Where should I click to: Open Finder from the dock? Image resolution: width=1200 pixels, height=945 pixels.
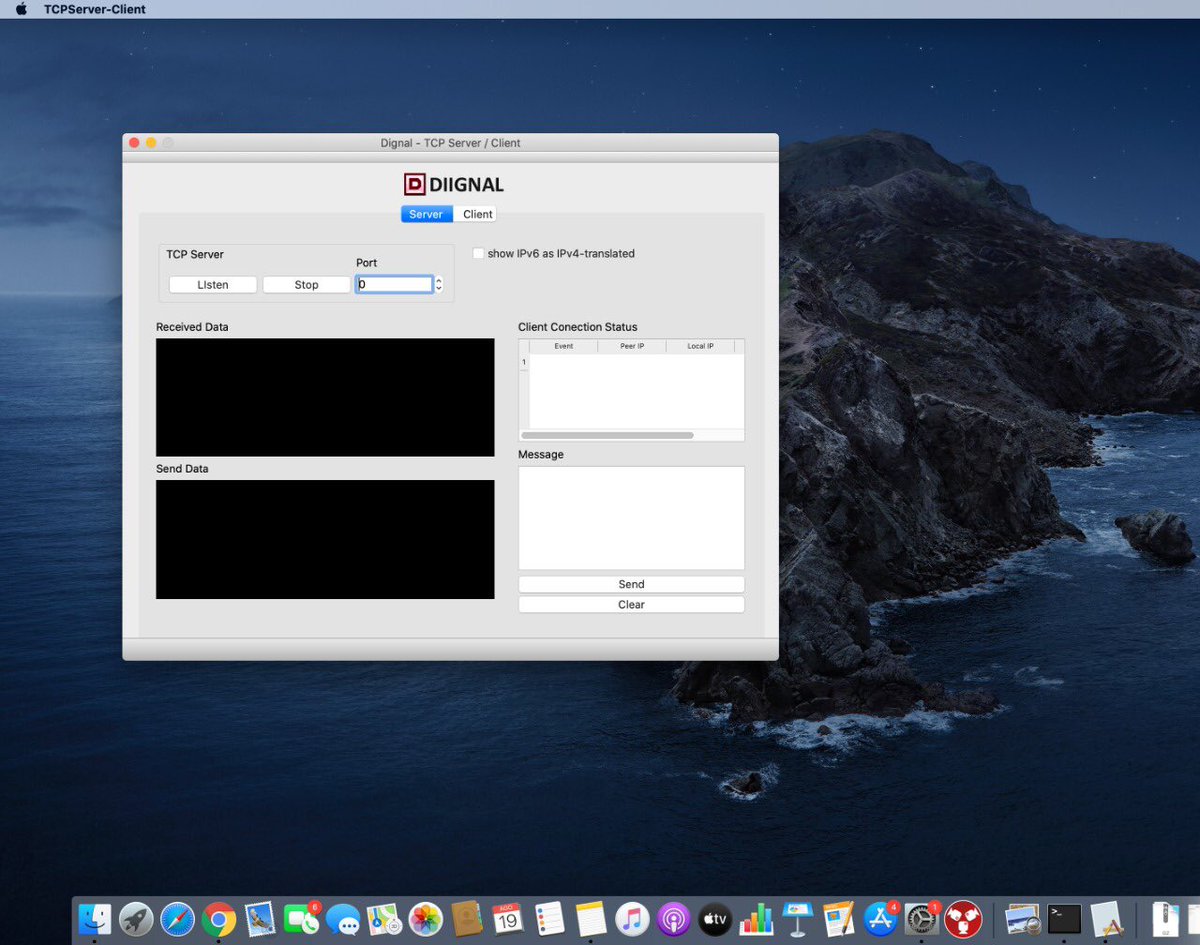click(95, 919)
